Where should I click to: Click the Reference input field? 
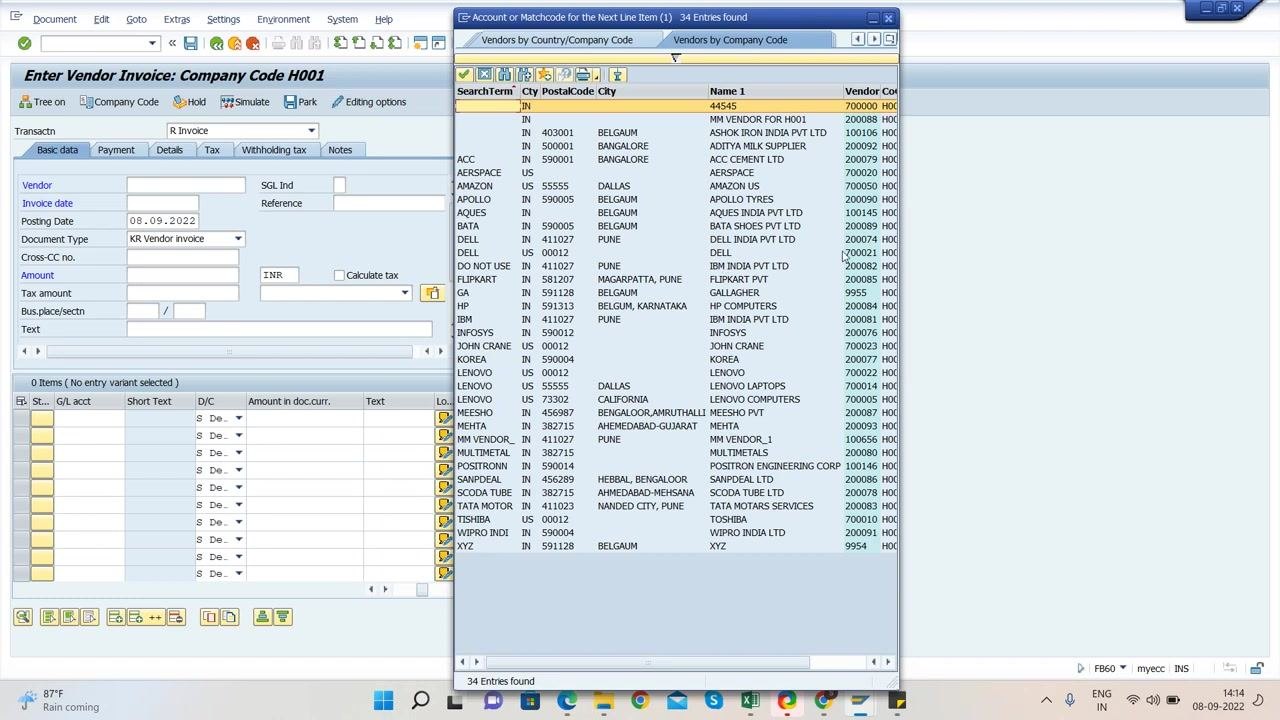[x=389, y=203]
